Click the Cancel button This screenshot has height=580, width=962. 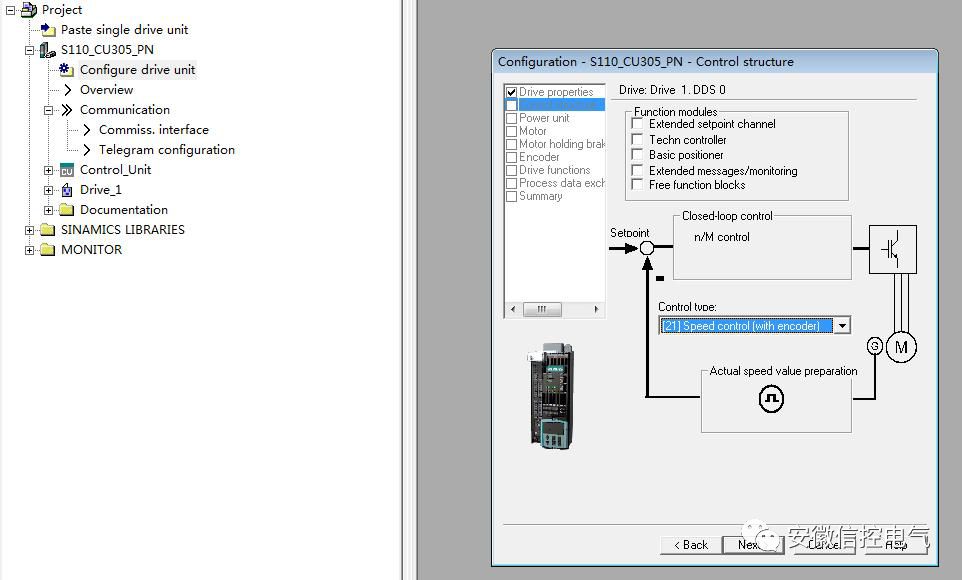pos(823,545)
